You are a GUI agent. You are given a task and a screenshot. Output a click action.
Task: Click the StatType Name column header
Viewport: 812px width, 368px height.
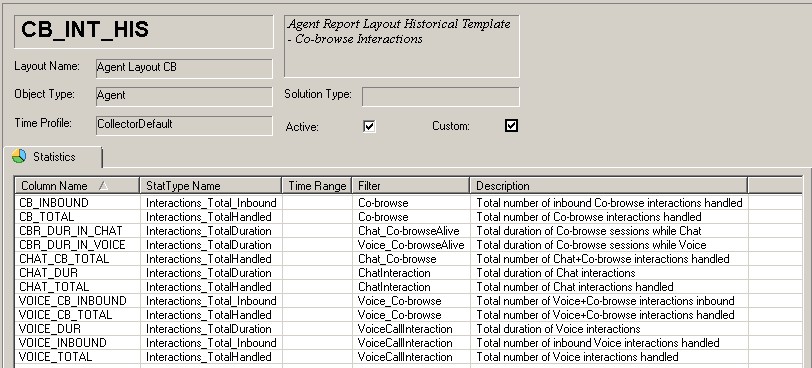tap(211, 186)
